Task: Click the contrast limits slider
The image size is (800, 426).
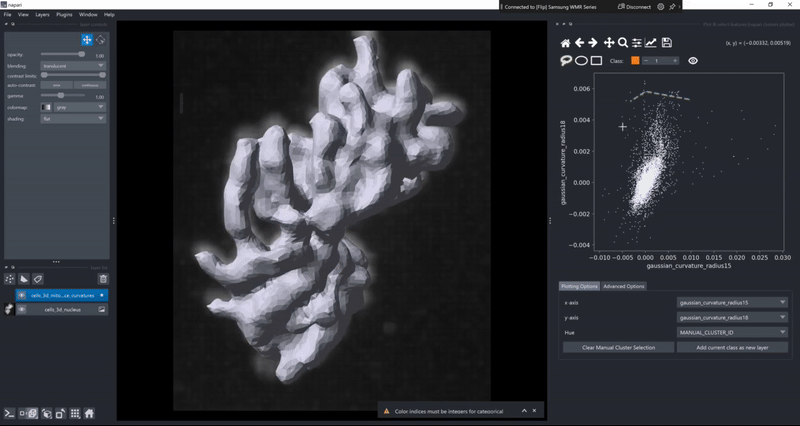Action: (x=73, y=76)
